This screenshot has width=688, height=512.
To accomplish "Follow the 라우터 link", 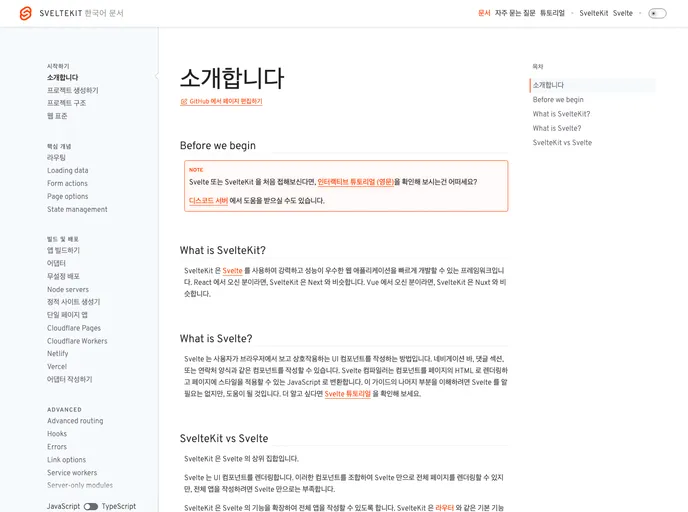I will tap(444, 508).
